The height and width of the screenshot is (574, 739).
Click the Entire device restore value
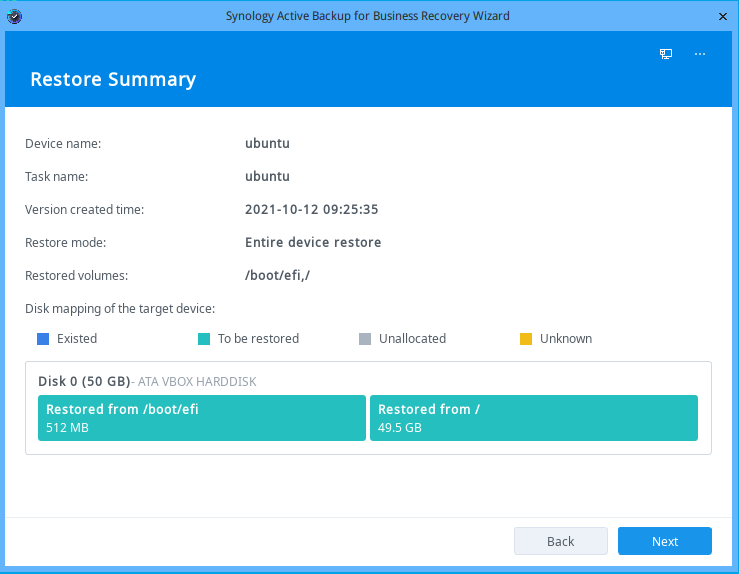point(312,242)
